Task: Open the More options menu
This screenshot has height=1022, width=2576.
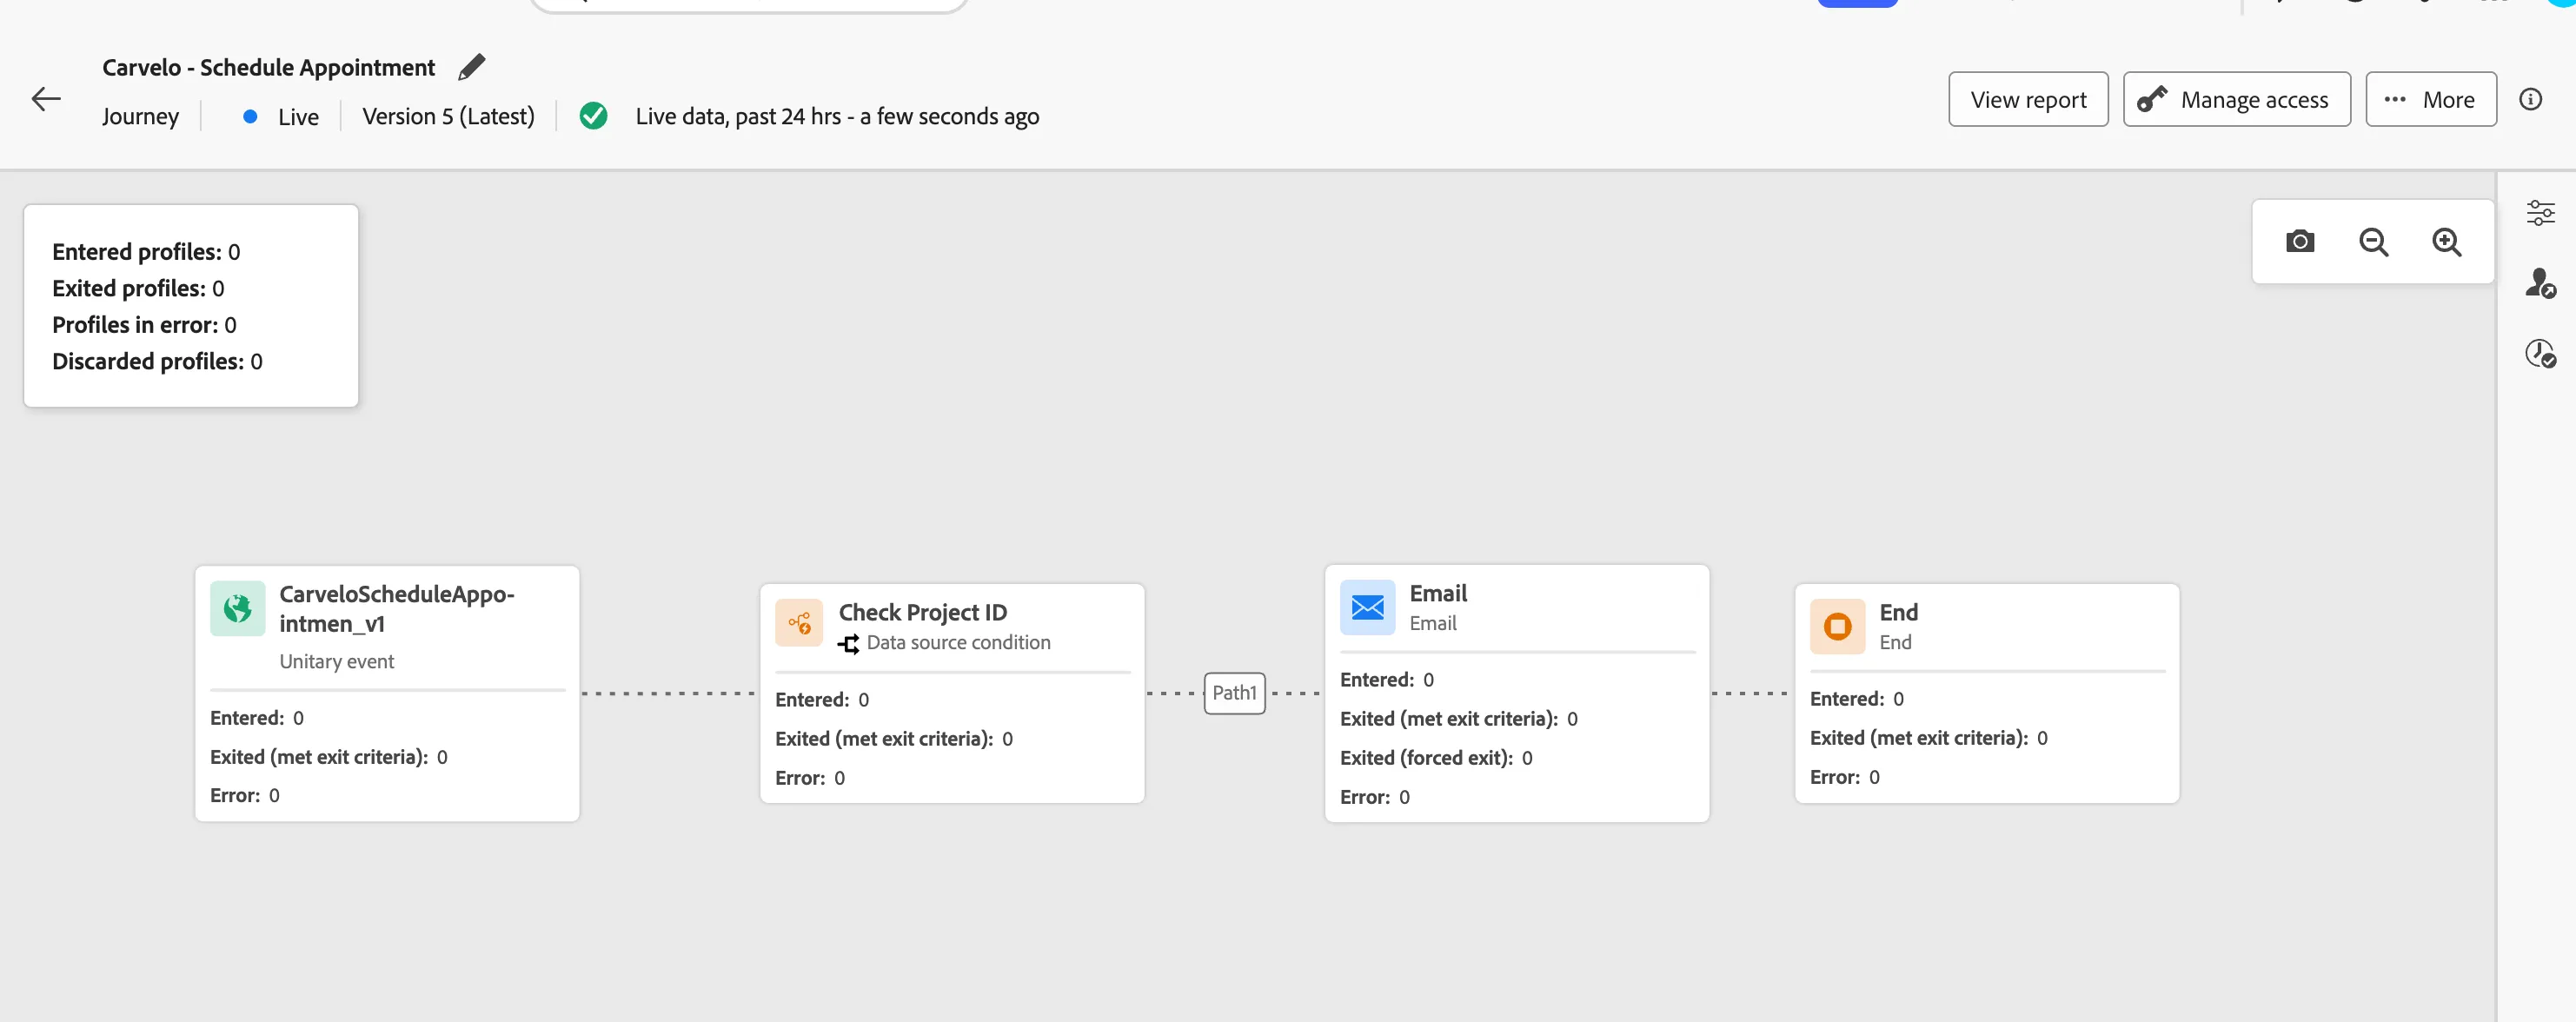Action: click(2430, 99)
